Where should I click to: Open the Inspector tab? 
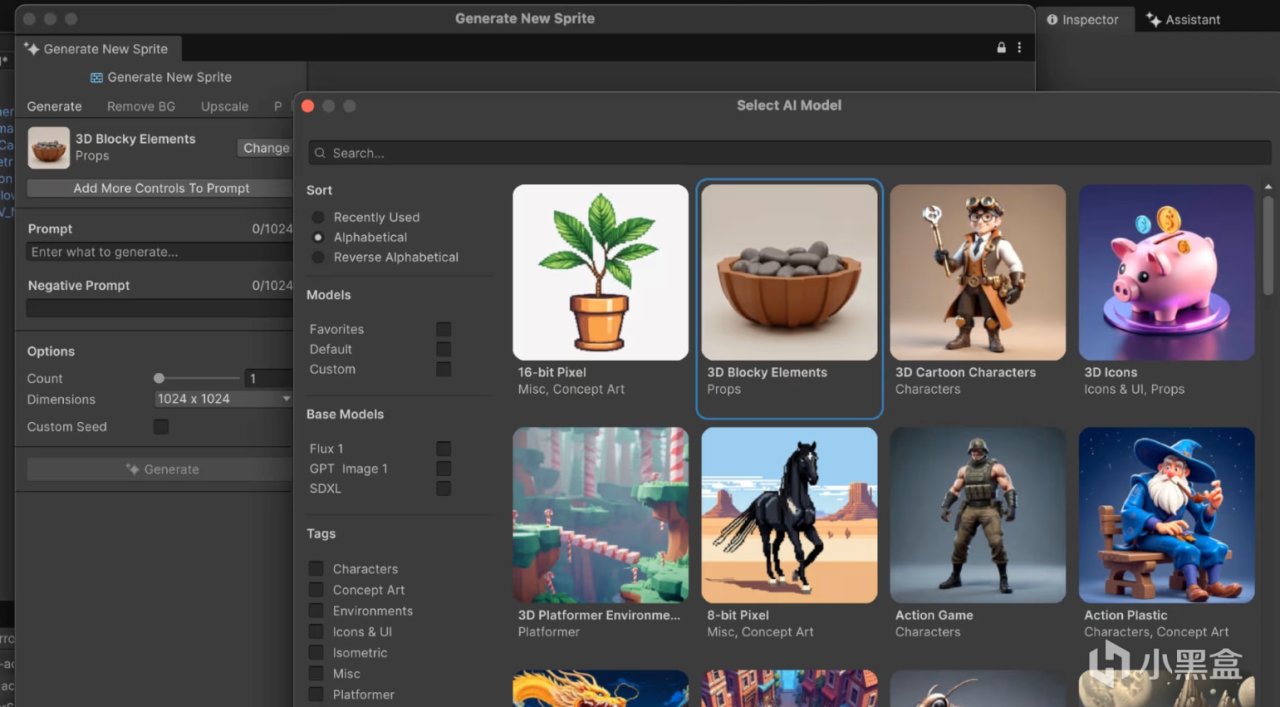point(1084,19)
